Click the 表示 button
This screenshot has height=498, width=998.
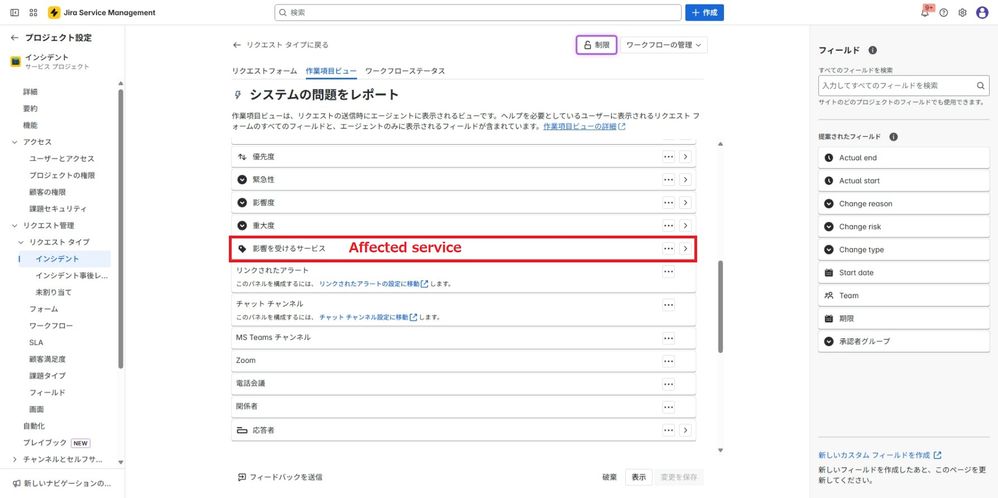coord(638,477)
